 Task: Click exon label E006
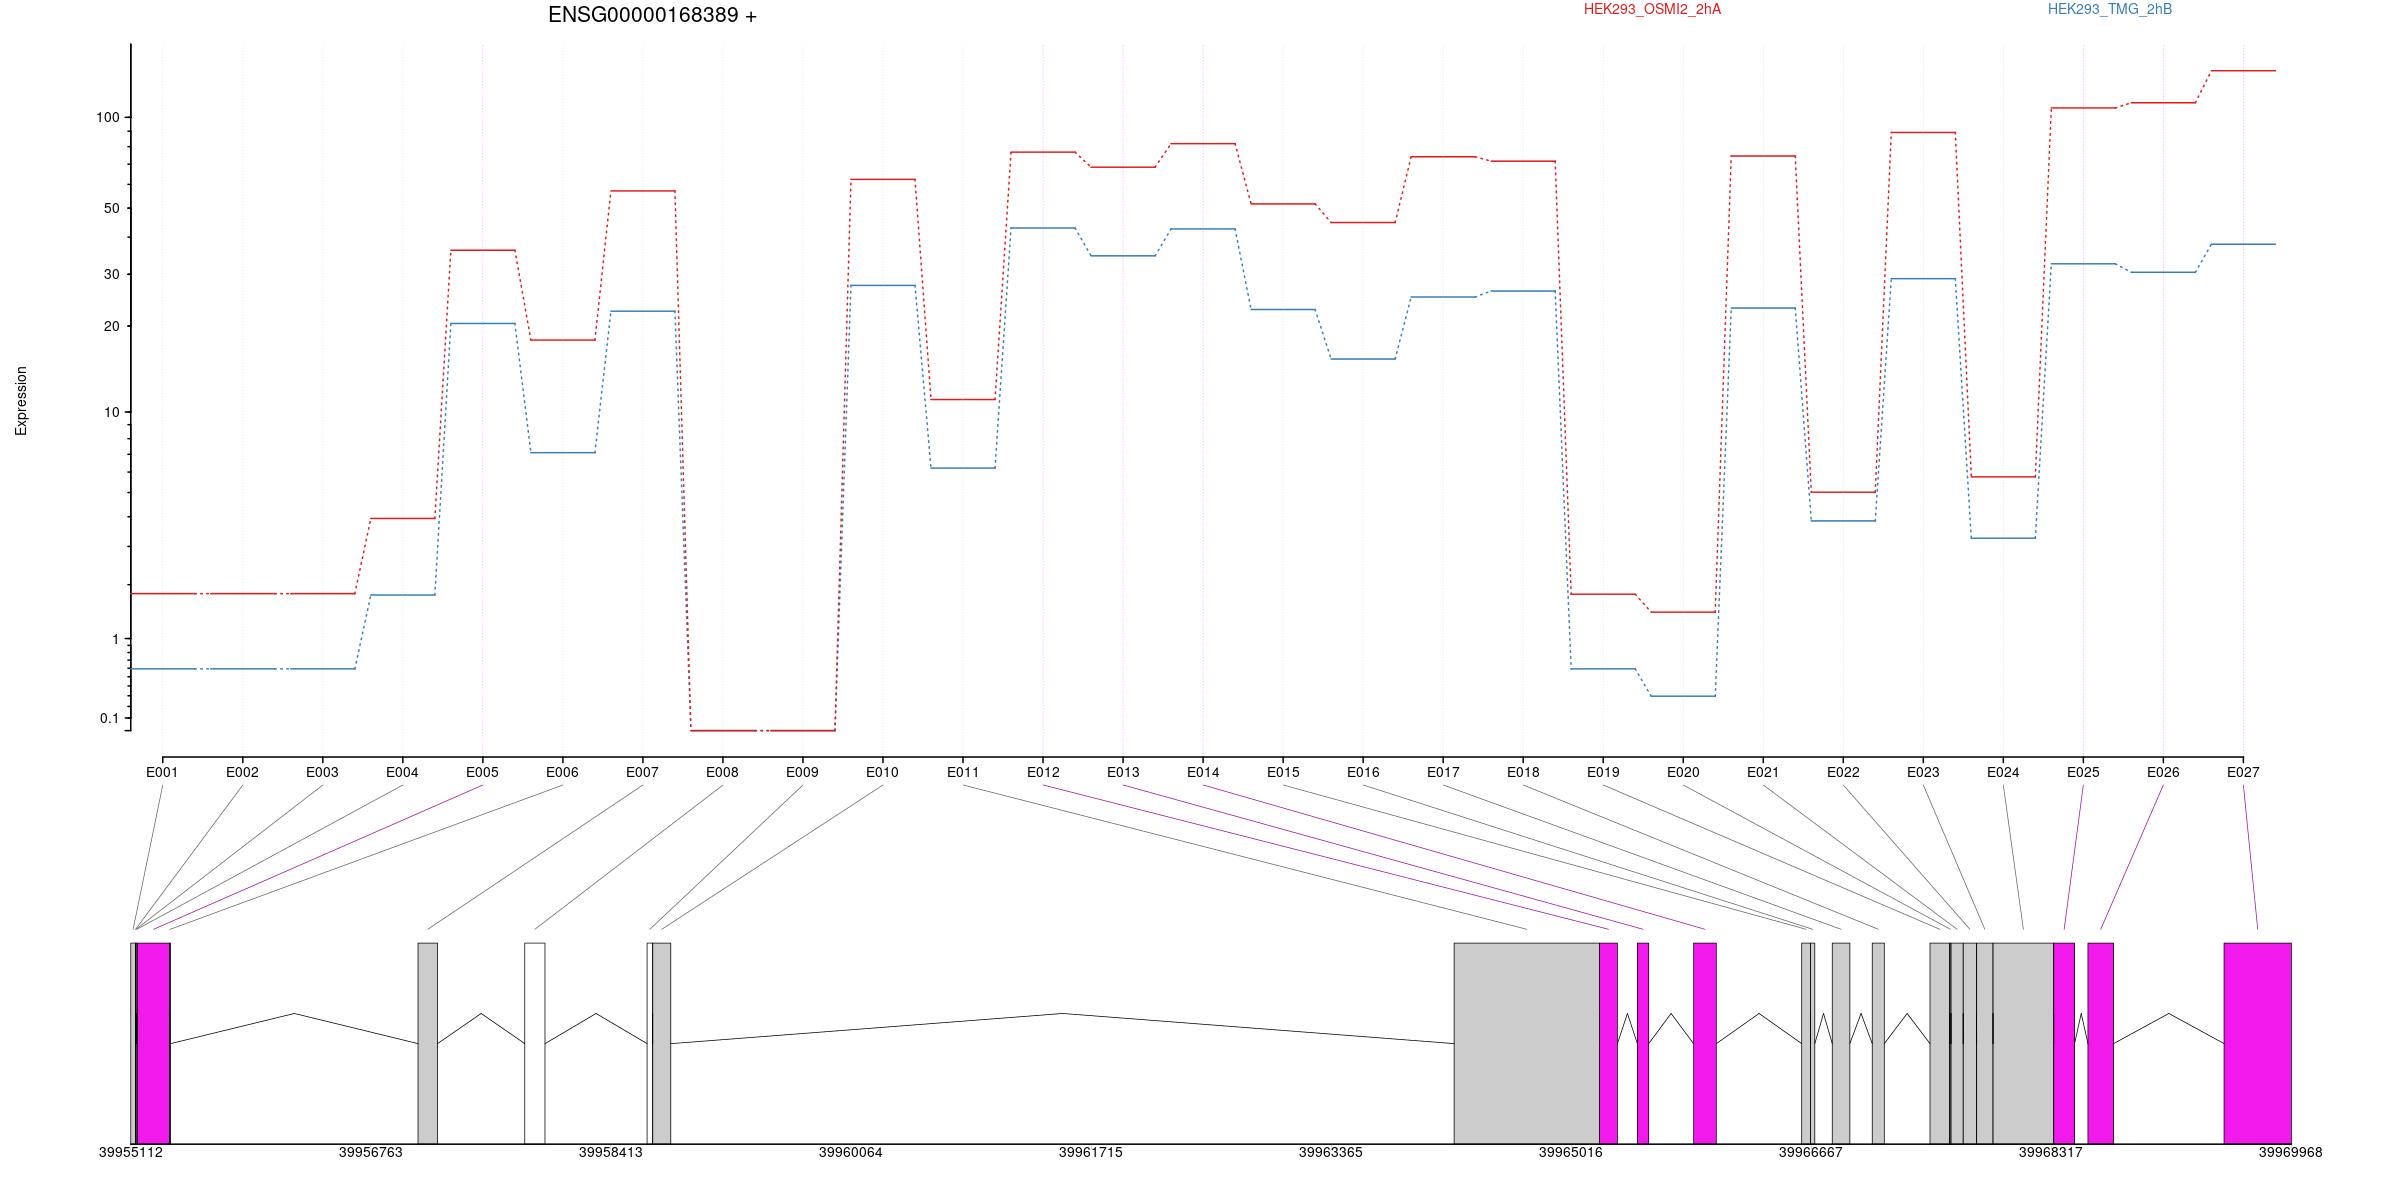click(562, 772)
